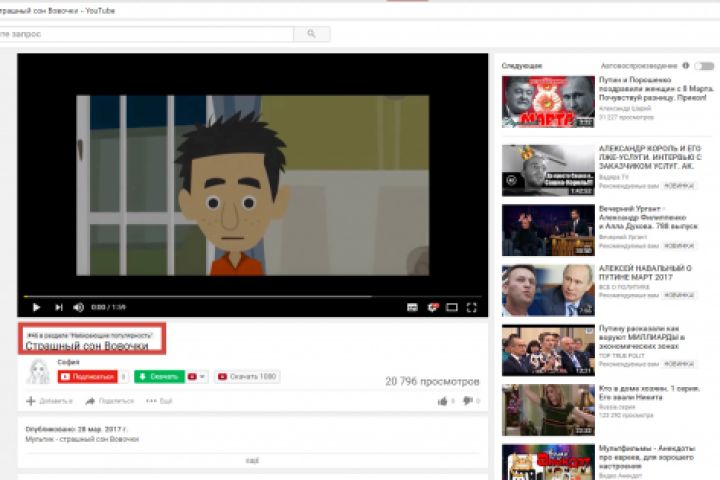This screenshot has width=720, height=480.
Task: Click Добавить в to add to playlist
Action: tap(50, 401)
